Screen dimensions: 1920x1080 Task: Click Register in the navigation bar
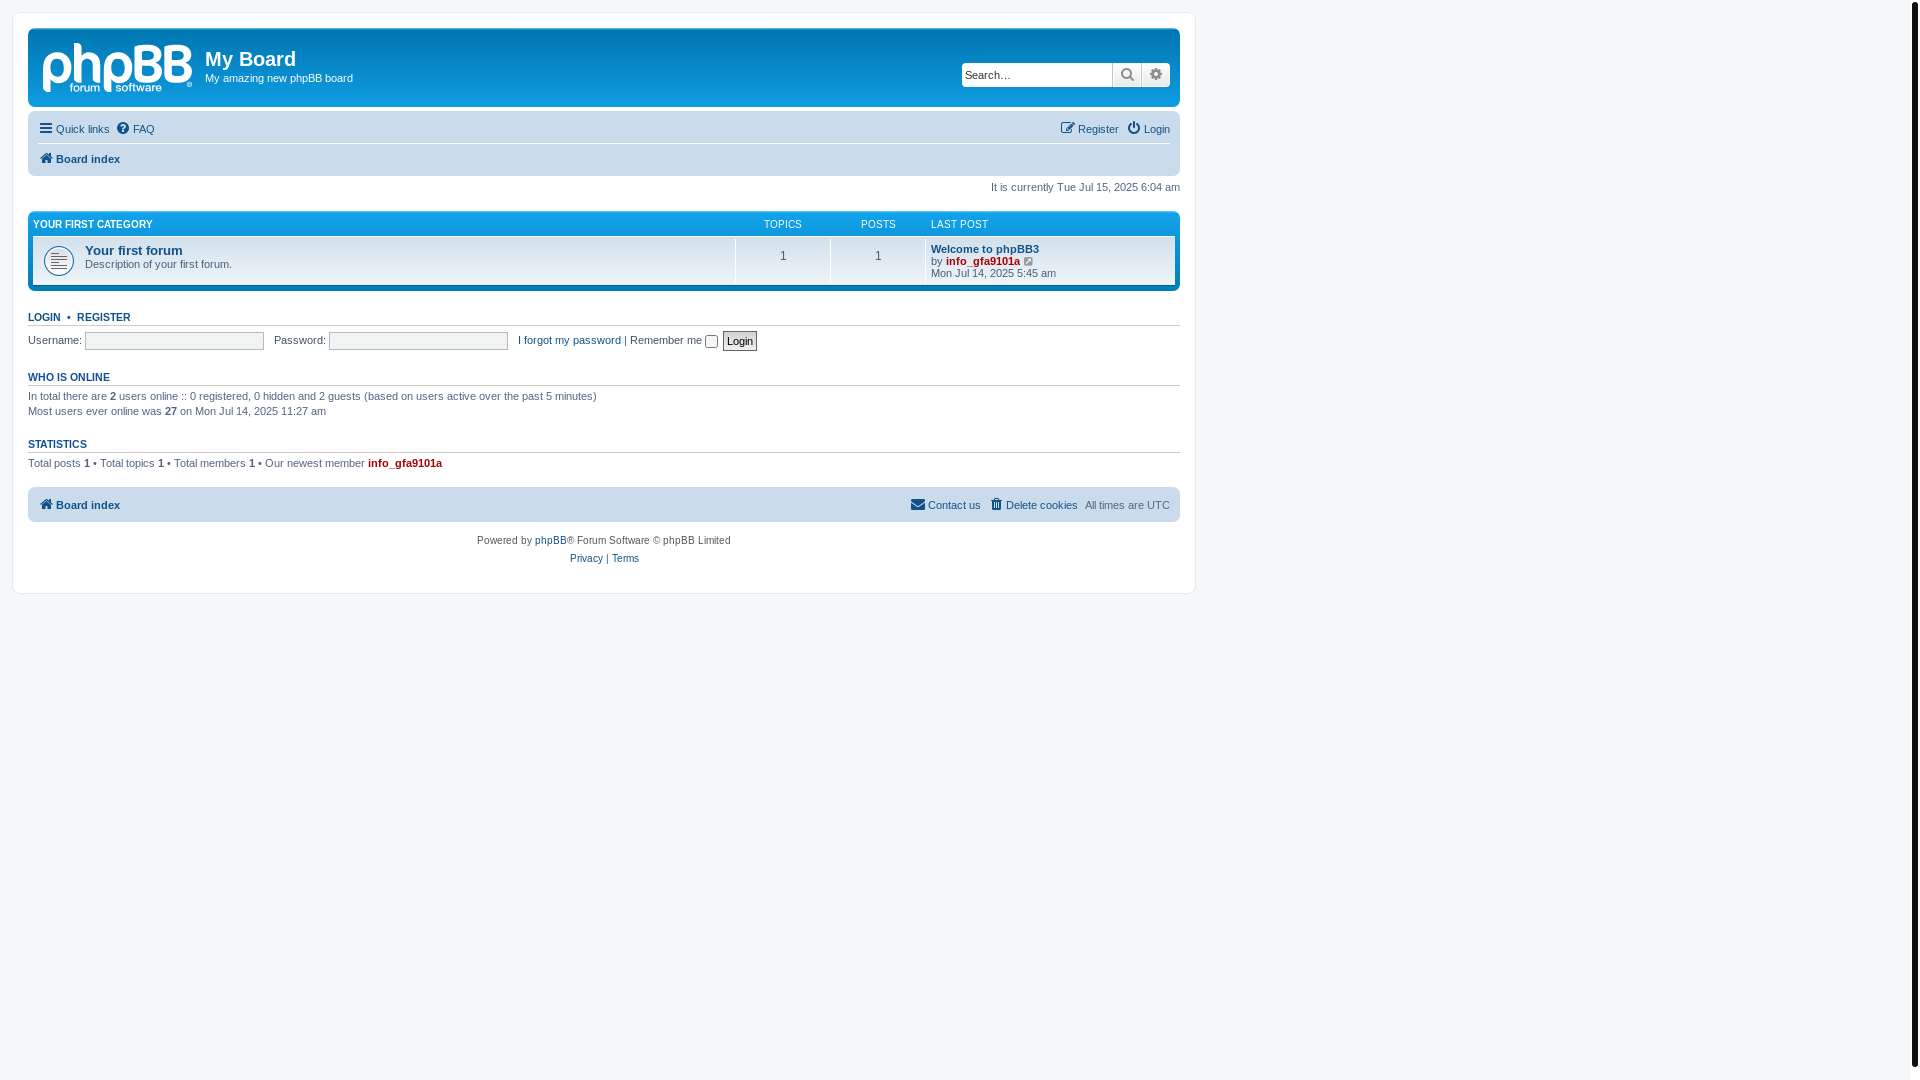click(x=1089, y=129)
